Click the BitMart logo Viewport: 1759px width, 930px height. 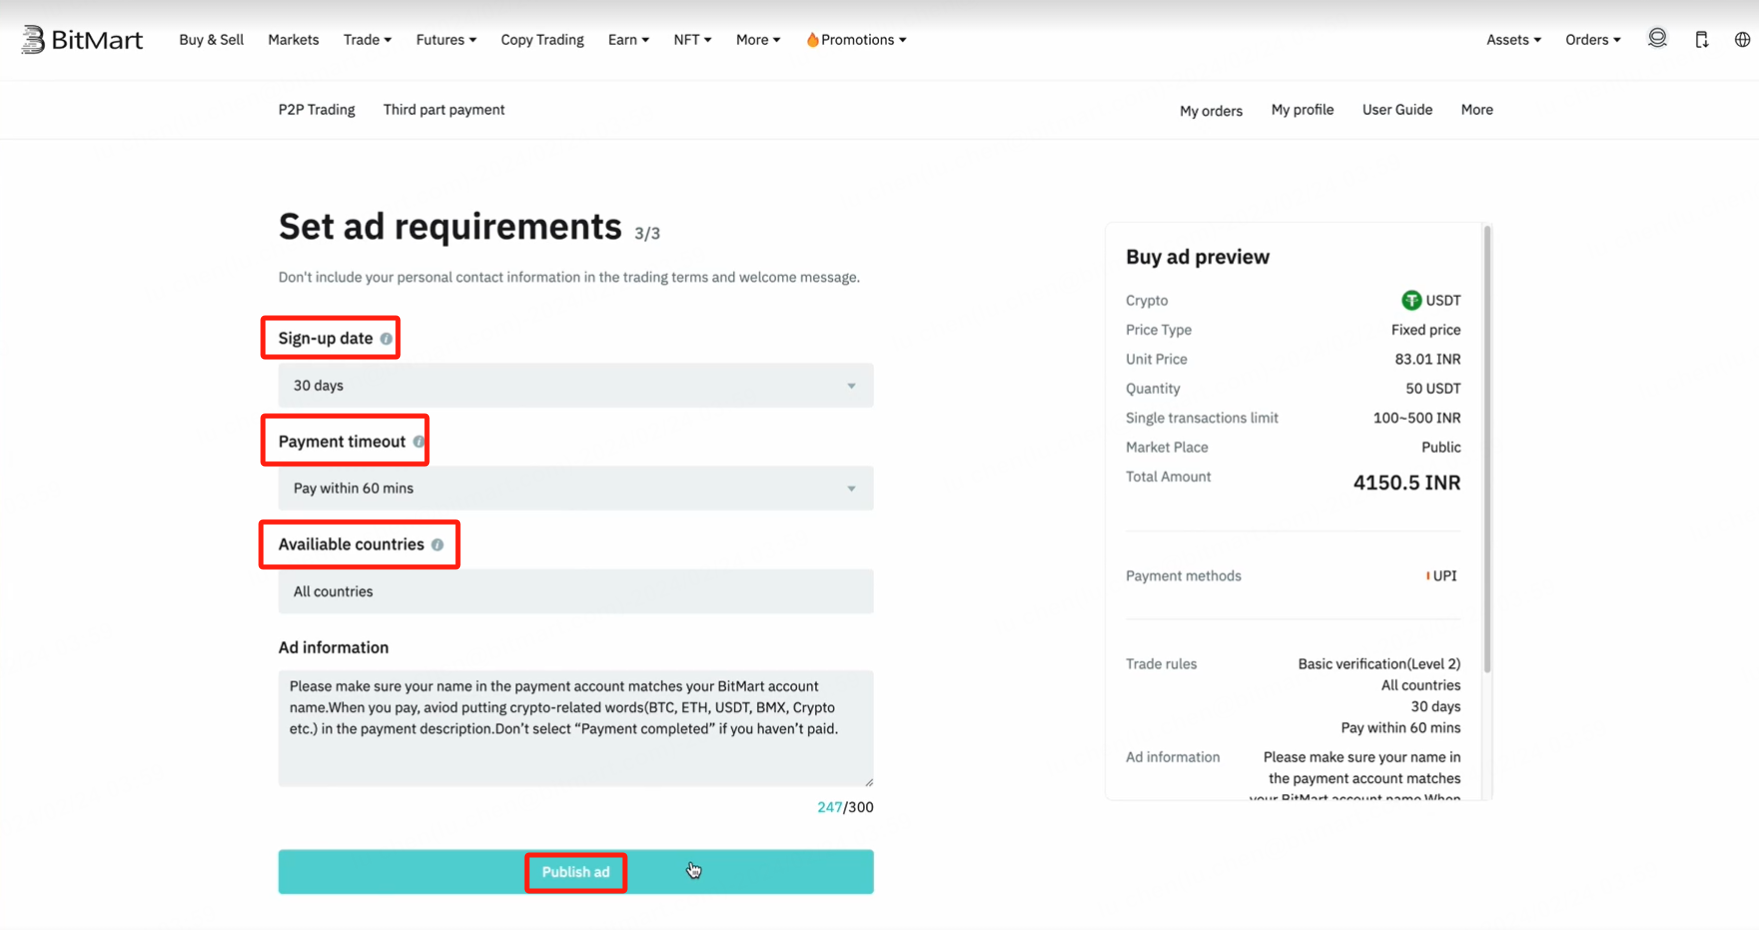coord(82,40)
